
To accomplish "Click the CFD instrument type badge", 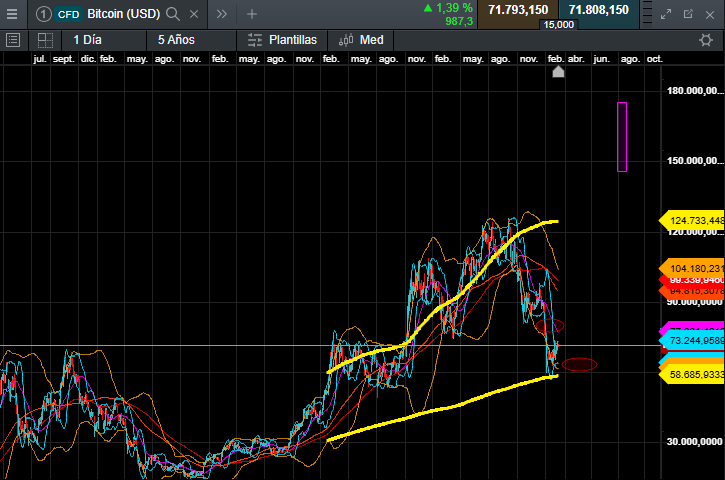I will coord(68,14).
